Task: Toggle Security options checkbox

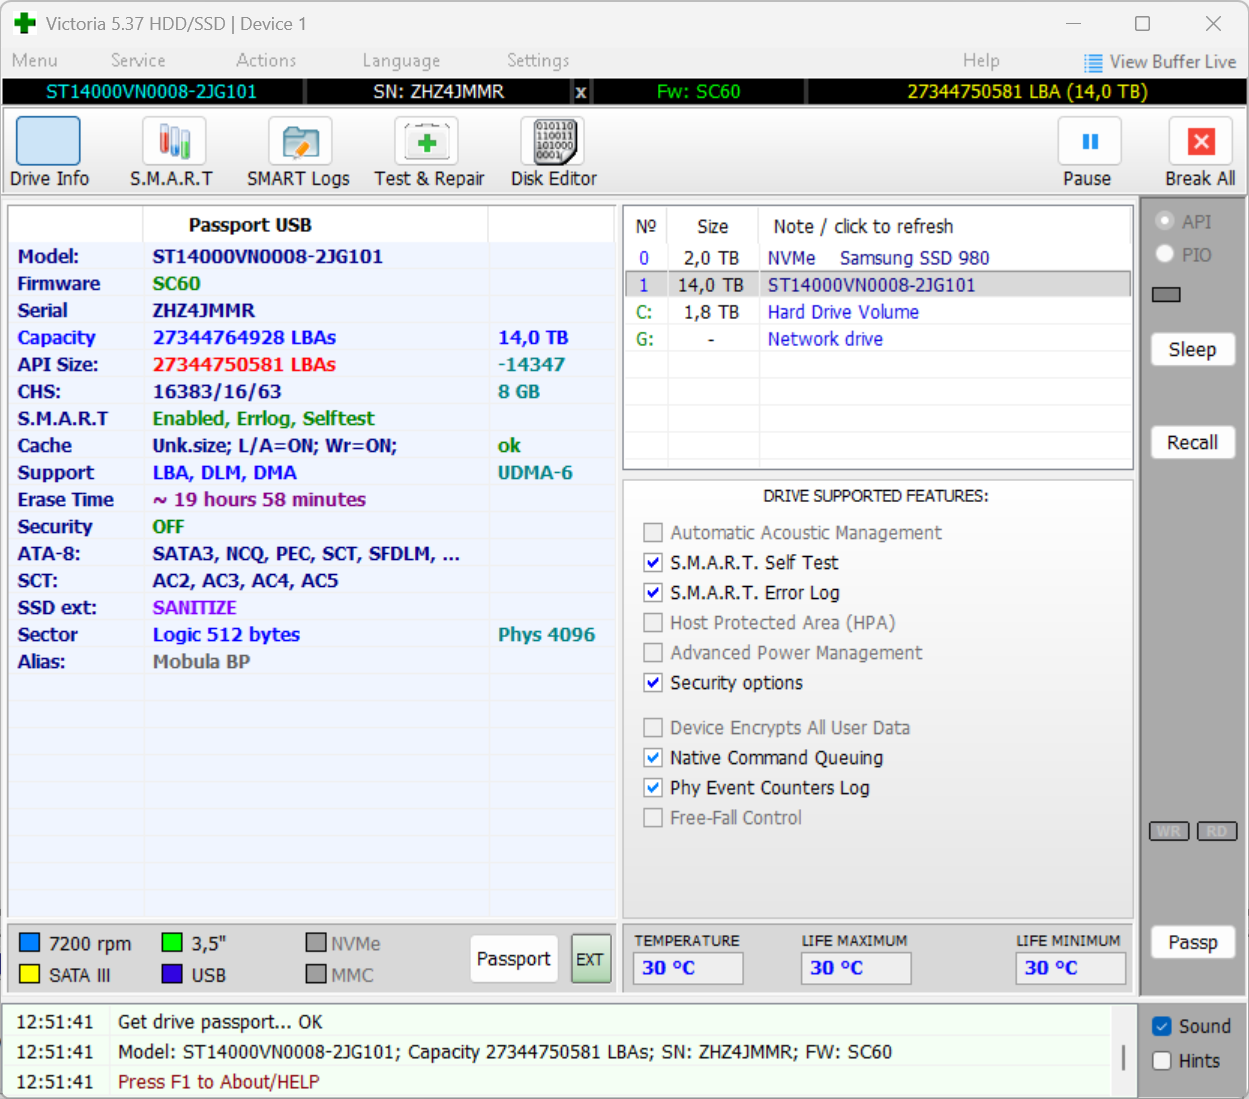Action: pos(653,682)
